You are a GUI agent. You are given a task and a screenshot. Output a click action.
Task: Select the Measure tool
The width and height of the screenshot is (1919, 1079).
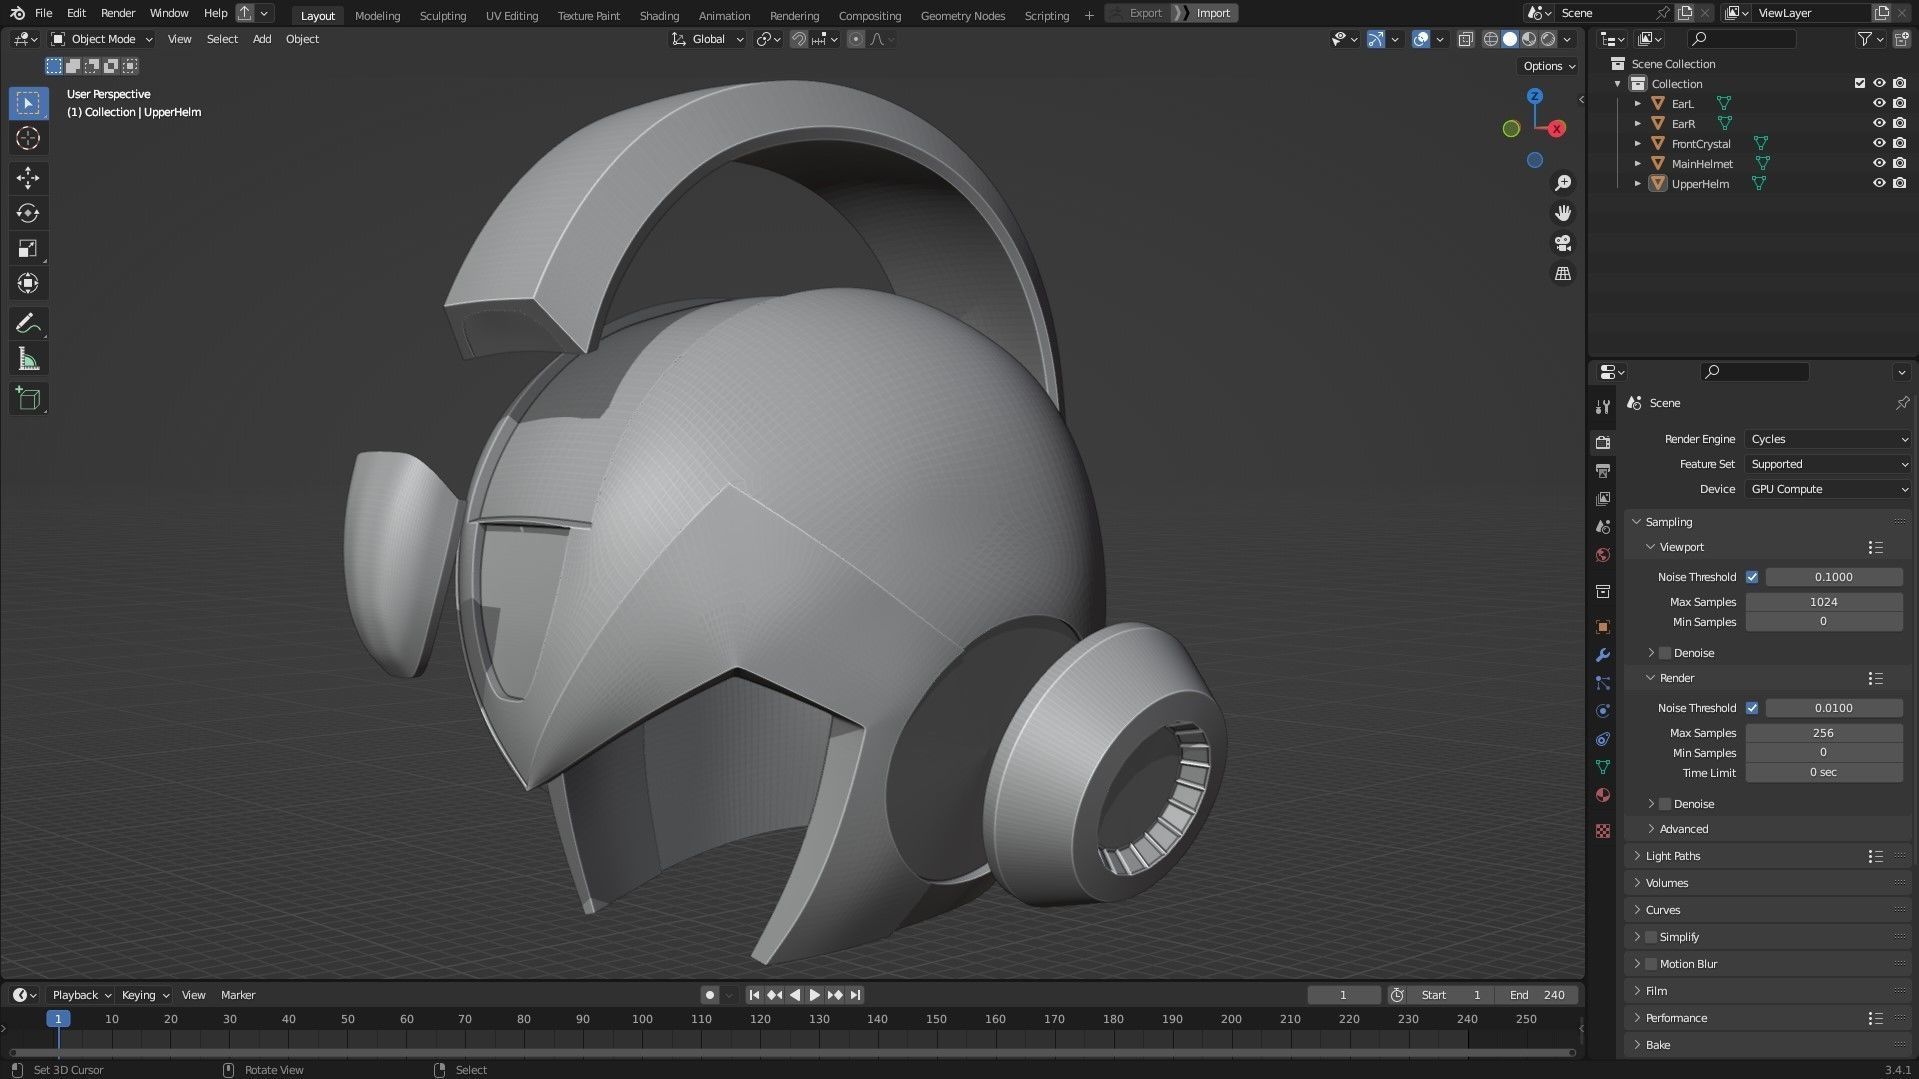point(28,360)
